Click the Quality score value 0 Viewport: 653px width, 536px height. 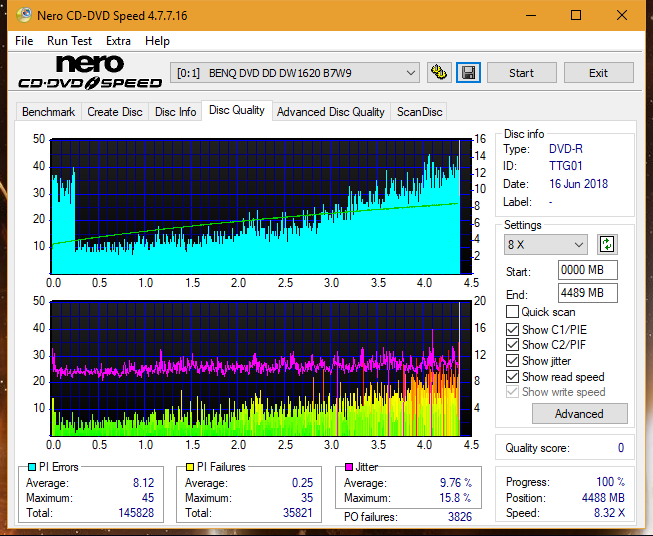pos(621,448)
